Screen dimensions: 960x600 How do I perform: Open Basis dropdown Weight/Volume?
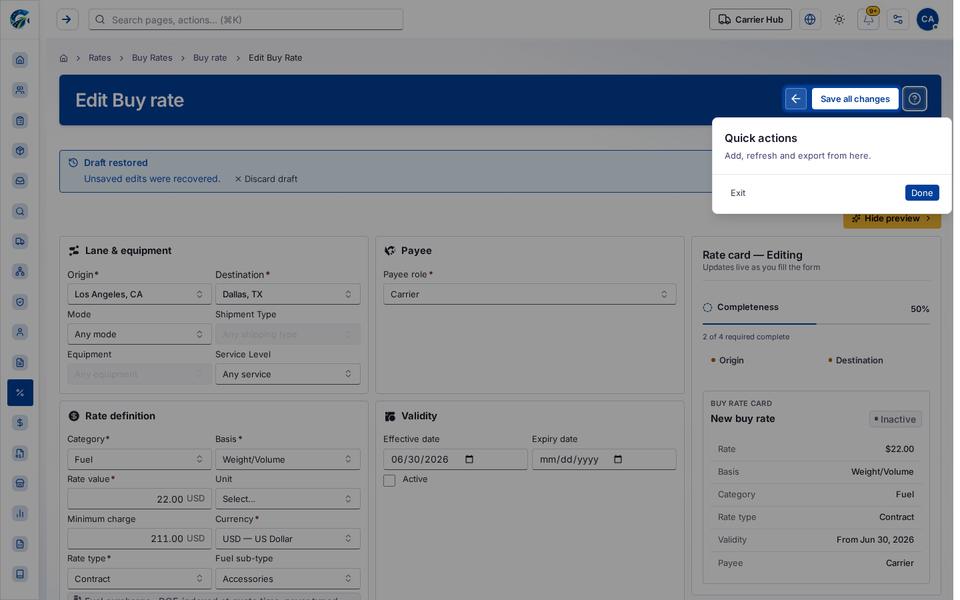[x=287, y=459]
